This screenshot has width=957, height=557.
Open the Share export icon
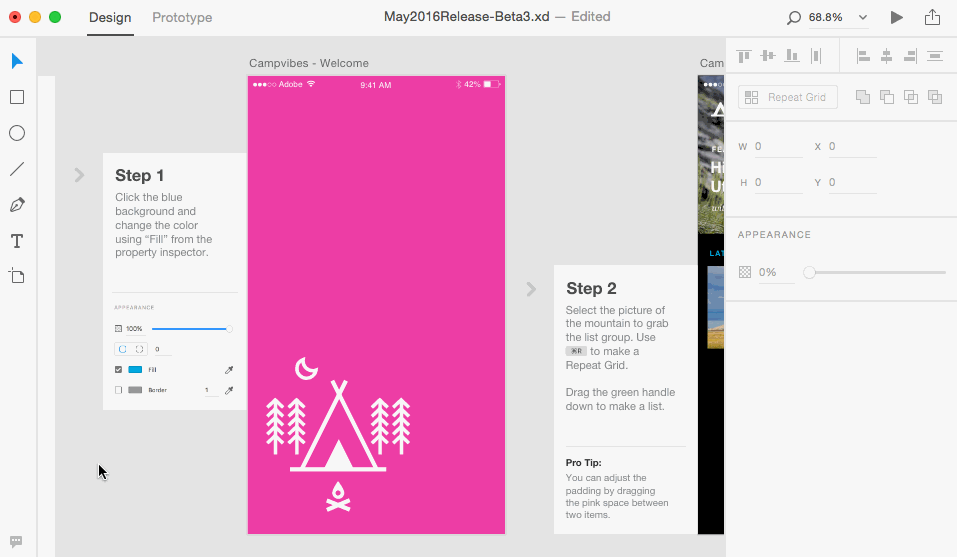(x=932, y=17)
